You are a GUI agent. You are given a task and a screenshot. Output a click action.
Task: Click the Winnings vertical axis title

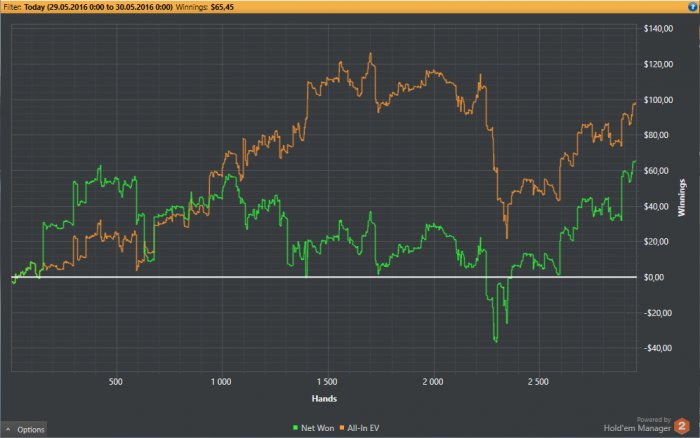[x=681, y=197]
